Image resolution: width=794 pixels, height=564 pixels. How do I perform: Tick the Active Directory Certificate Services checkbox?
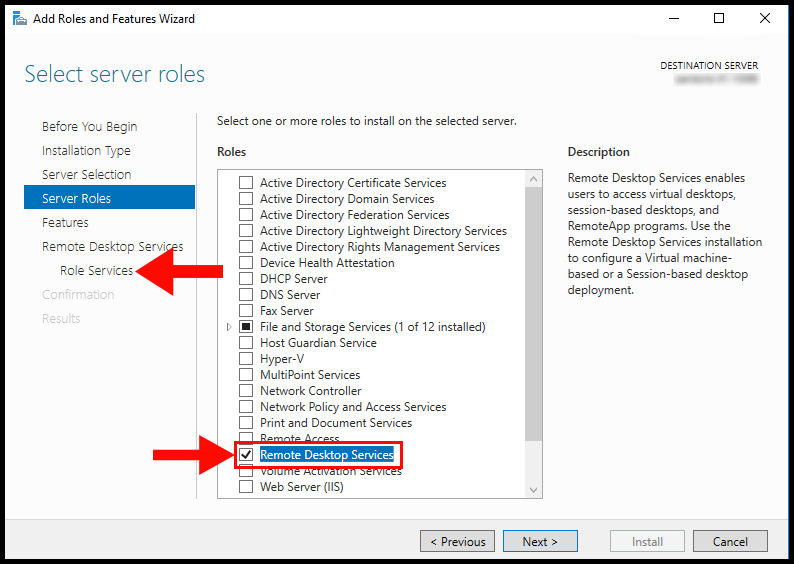pyautogui.click(x=246, y=183)
